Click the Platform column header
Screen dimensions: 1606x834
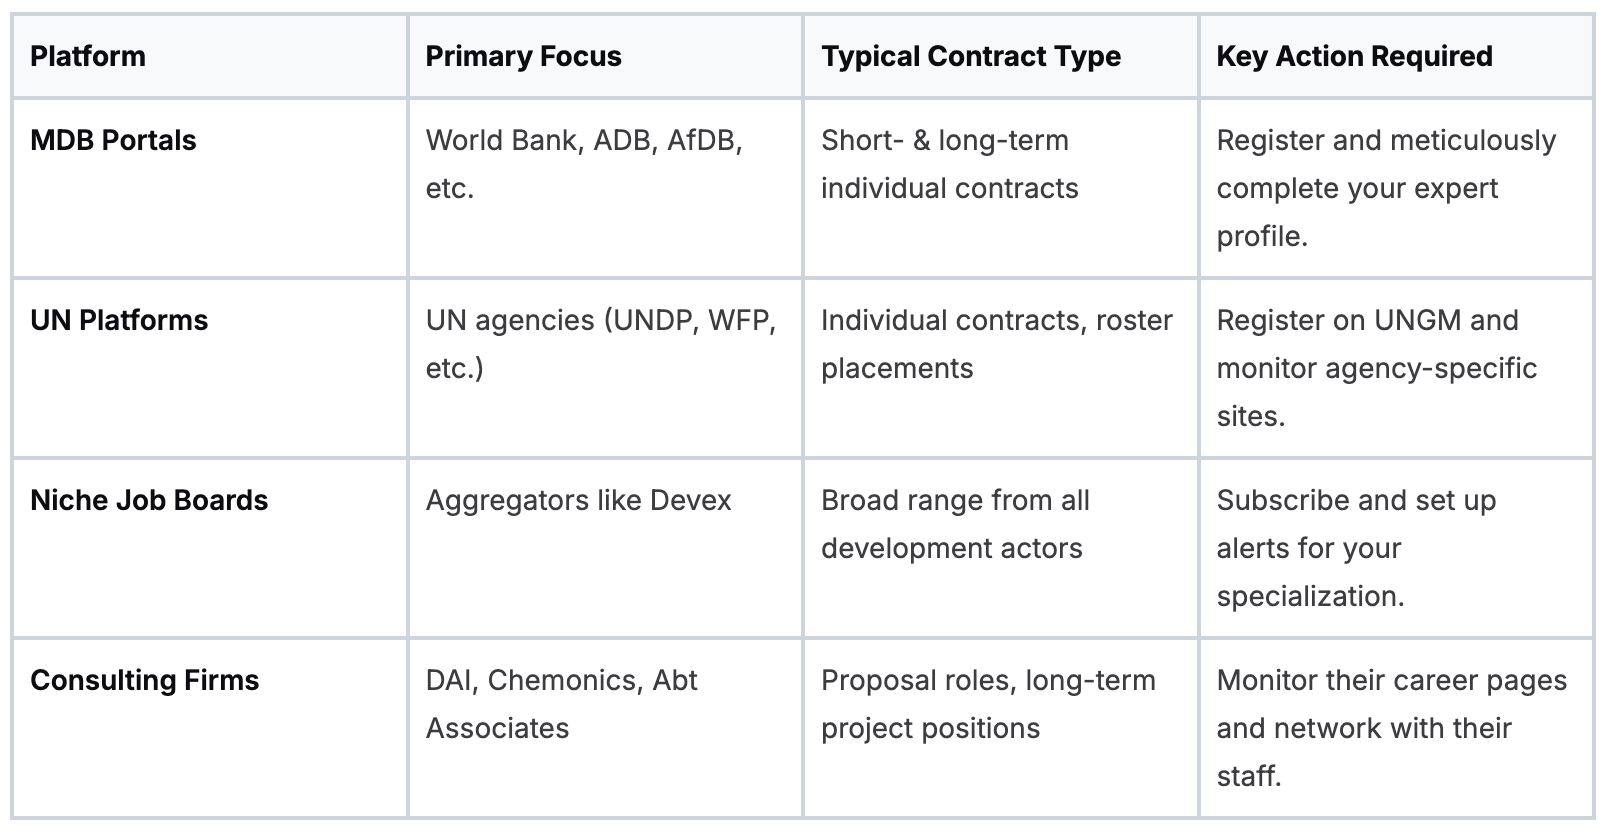[88, 57]
